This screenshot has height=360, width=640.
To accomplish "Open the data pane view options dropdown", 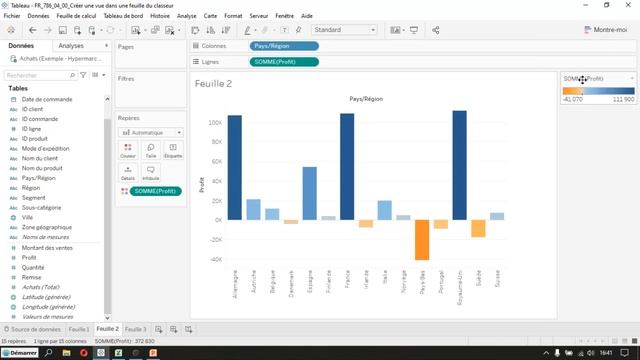I will tap(99, 75).
